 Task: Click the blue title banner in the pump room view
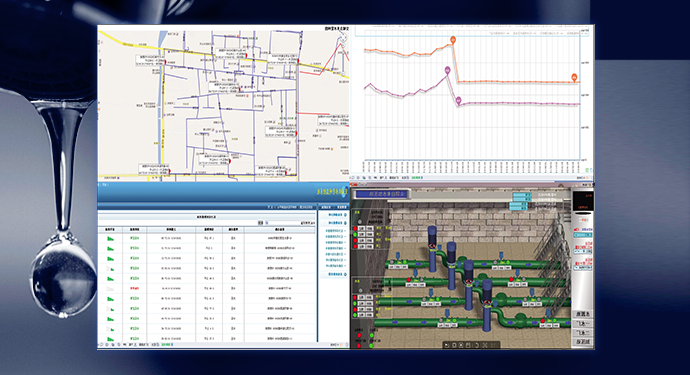tap(382, 194)
